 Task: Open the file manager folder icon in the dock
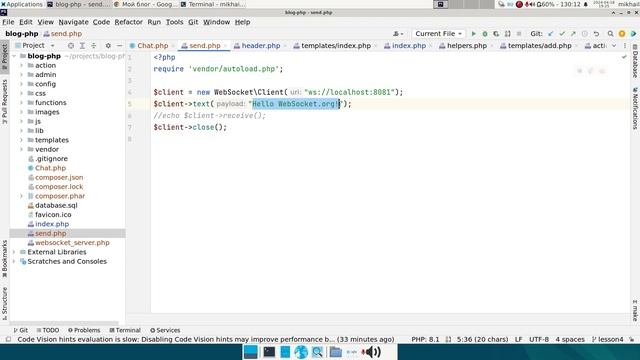336,352
